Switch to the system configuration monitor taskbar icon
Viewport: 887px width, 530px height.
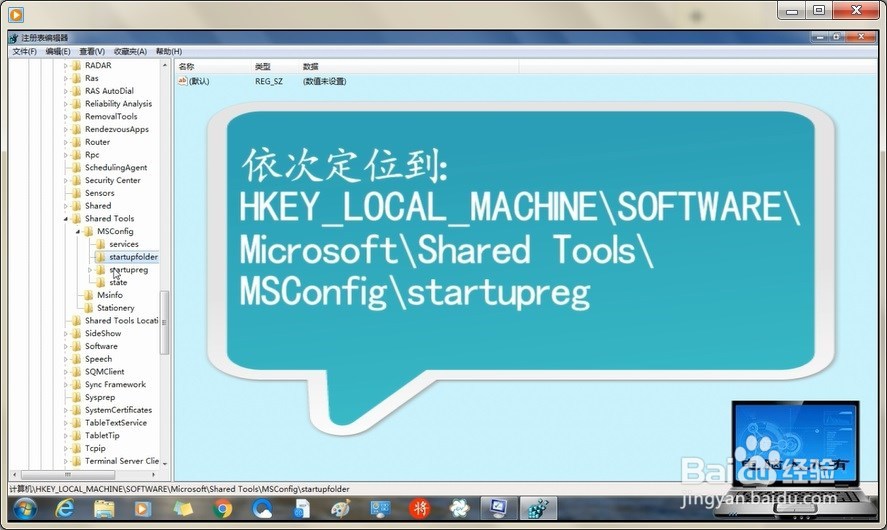tap(498, 509)
